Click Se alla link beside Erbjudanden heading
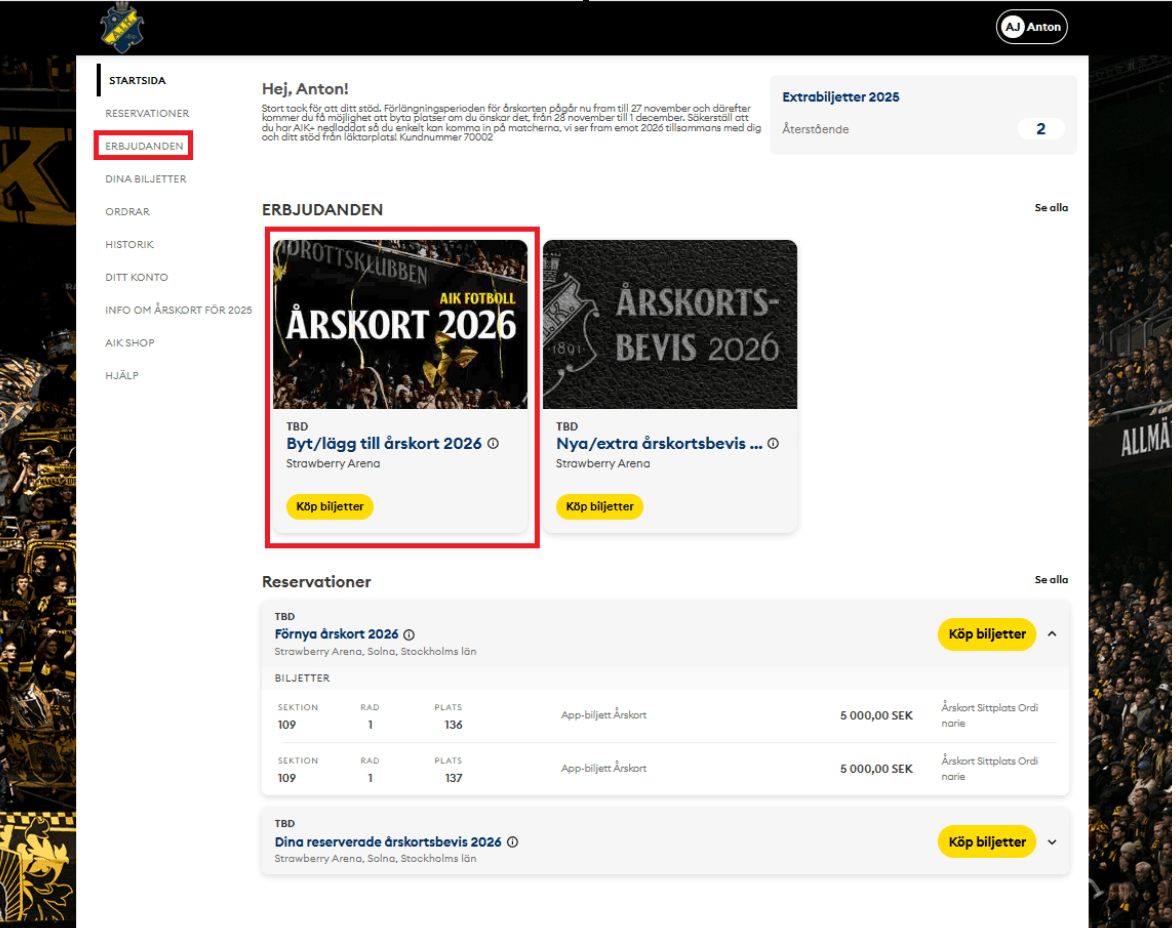 pyautogui.click(x=1051, y=208)
